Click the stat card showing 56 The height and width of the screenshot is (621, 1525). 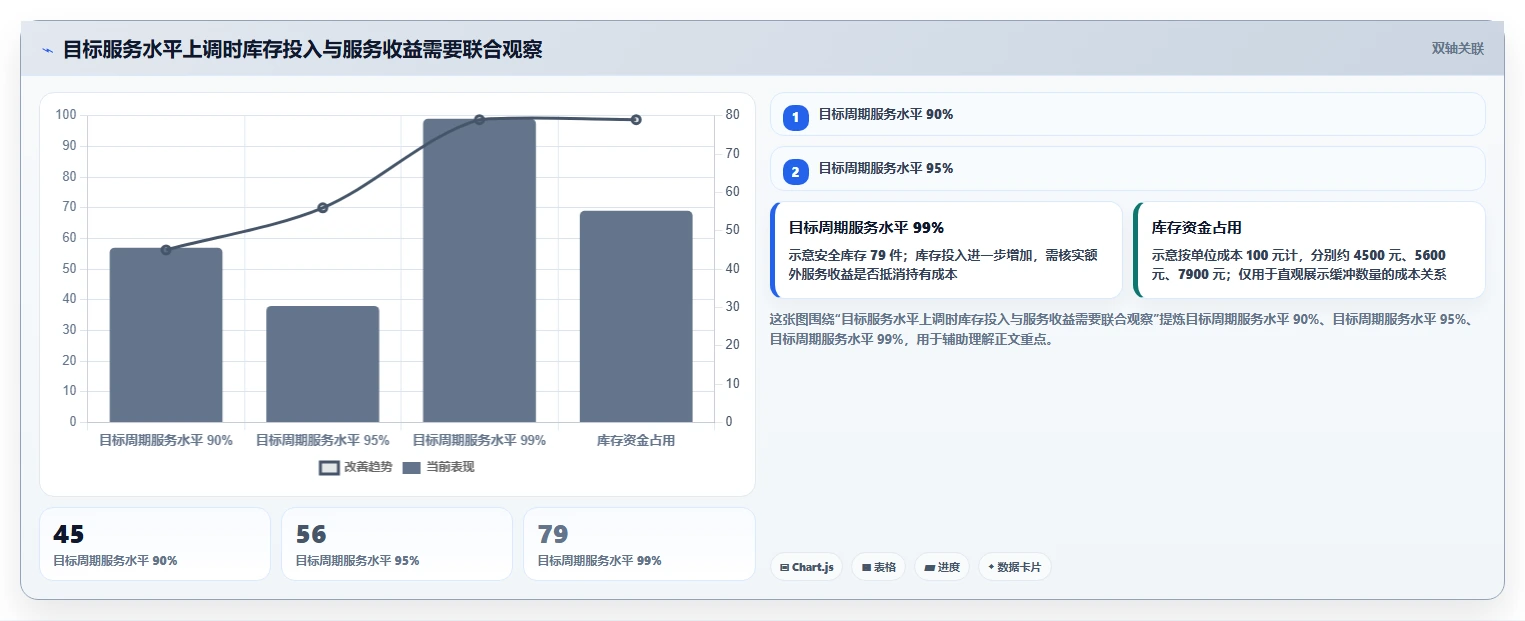point(397,544)
